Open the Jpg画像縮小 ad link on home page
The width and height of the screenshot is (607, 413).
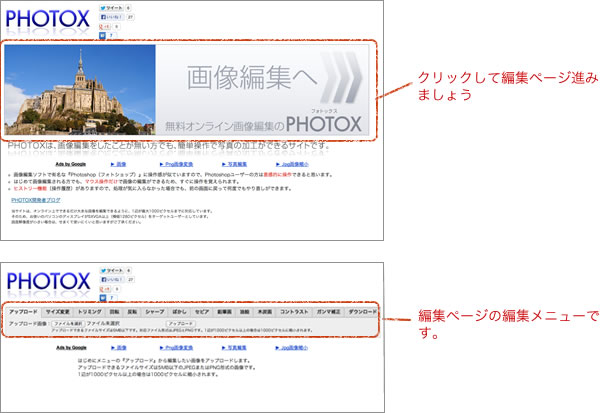point(292,164)
